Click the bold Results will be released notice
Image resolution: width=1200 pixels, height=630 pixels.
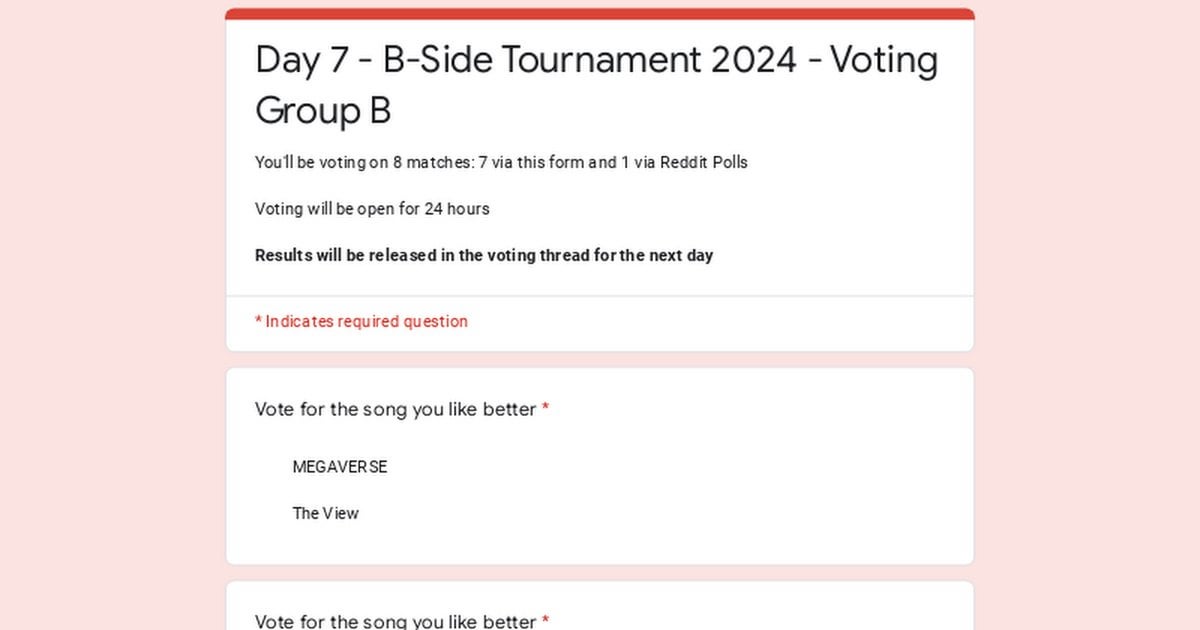(484, 255)
